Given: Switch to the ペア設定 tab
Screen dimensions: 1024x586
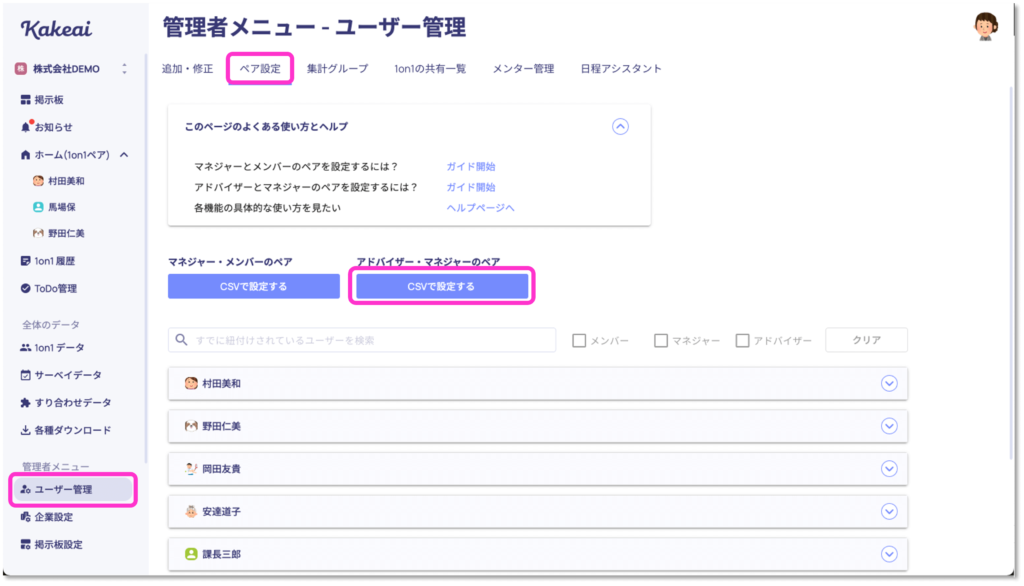Looking at the screenshot, I should [260, 69].
